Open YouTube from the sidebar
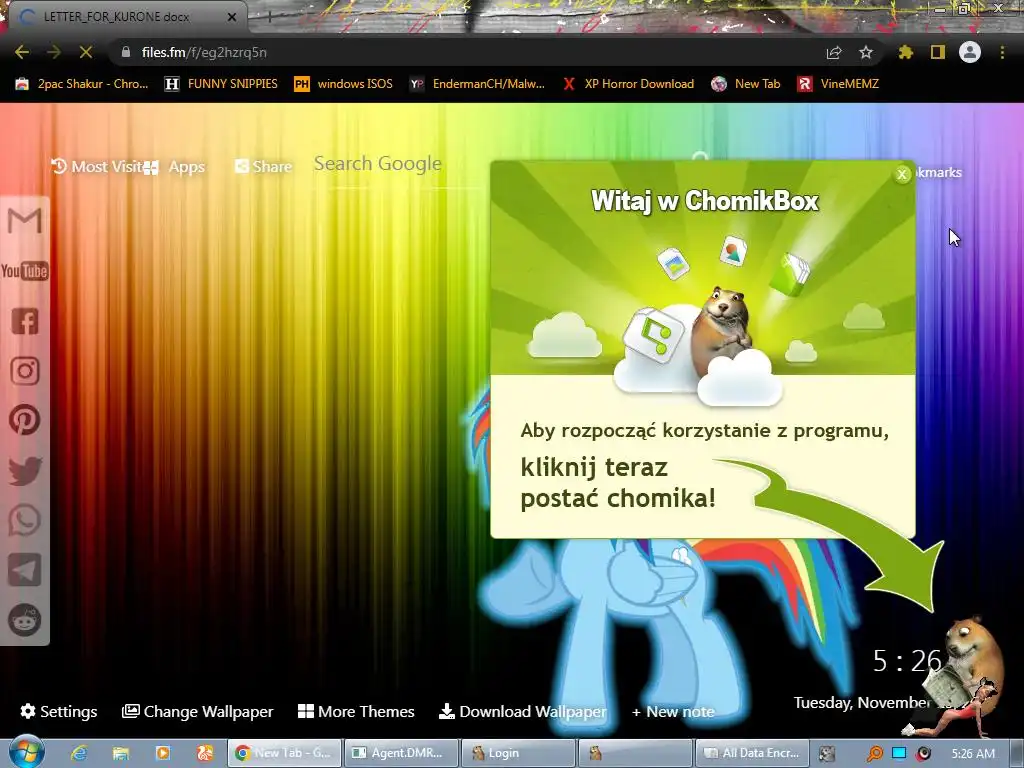 25,270
